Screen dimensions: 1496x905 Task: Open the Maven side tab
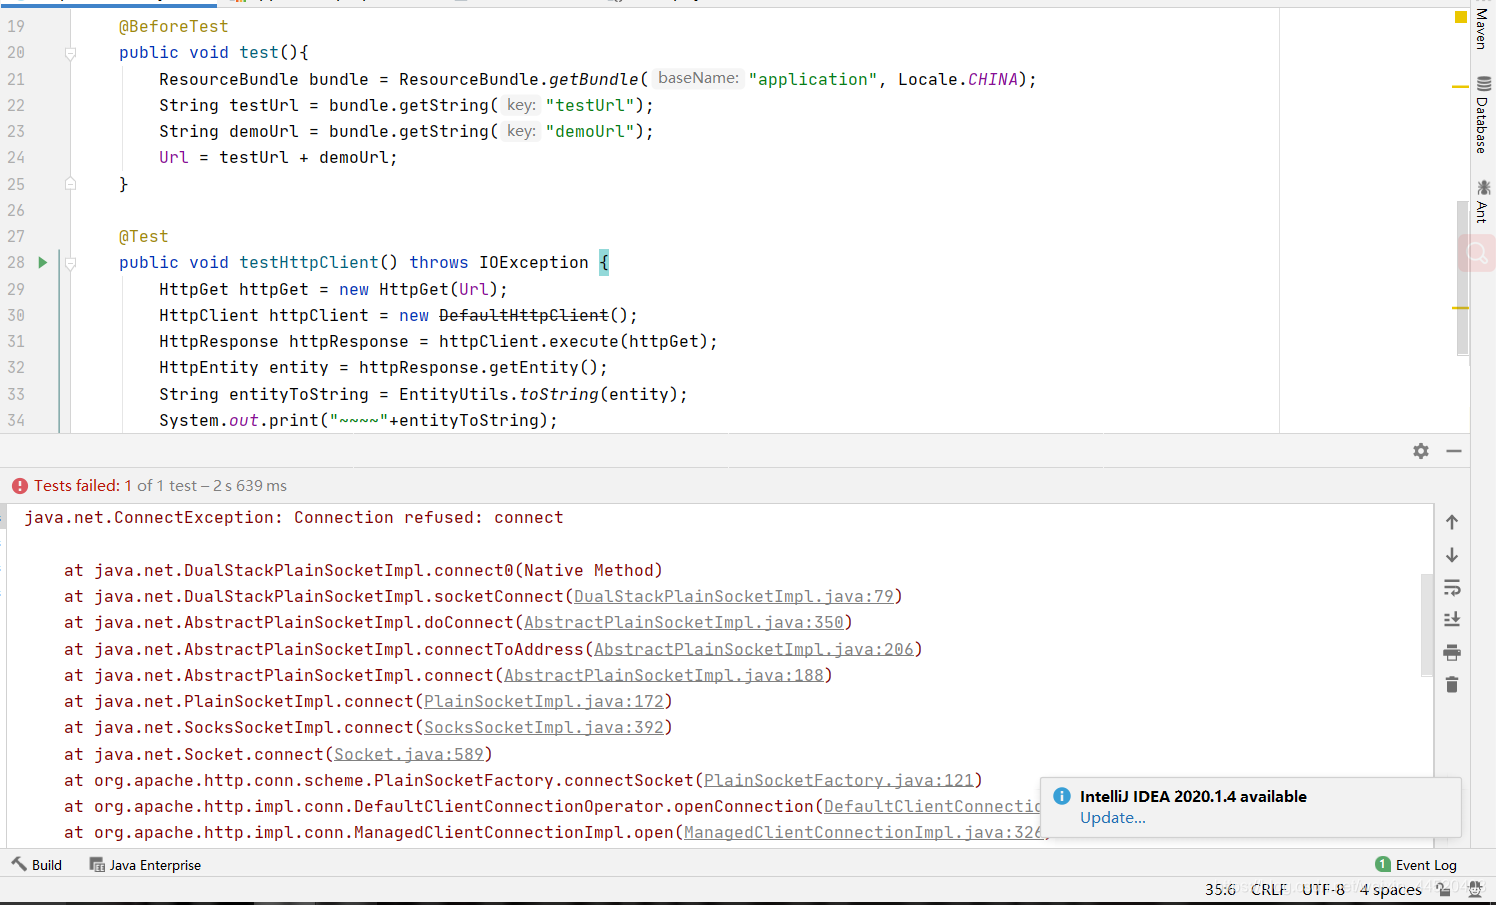point(1482,28)
